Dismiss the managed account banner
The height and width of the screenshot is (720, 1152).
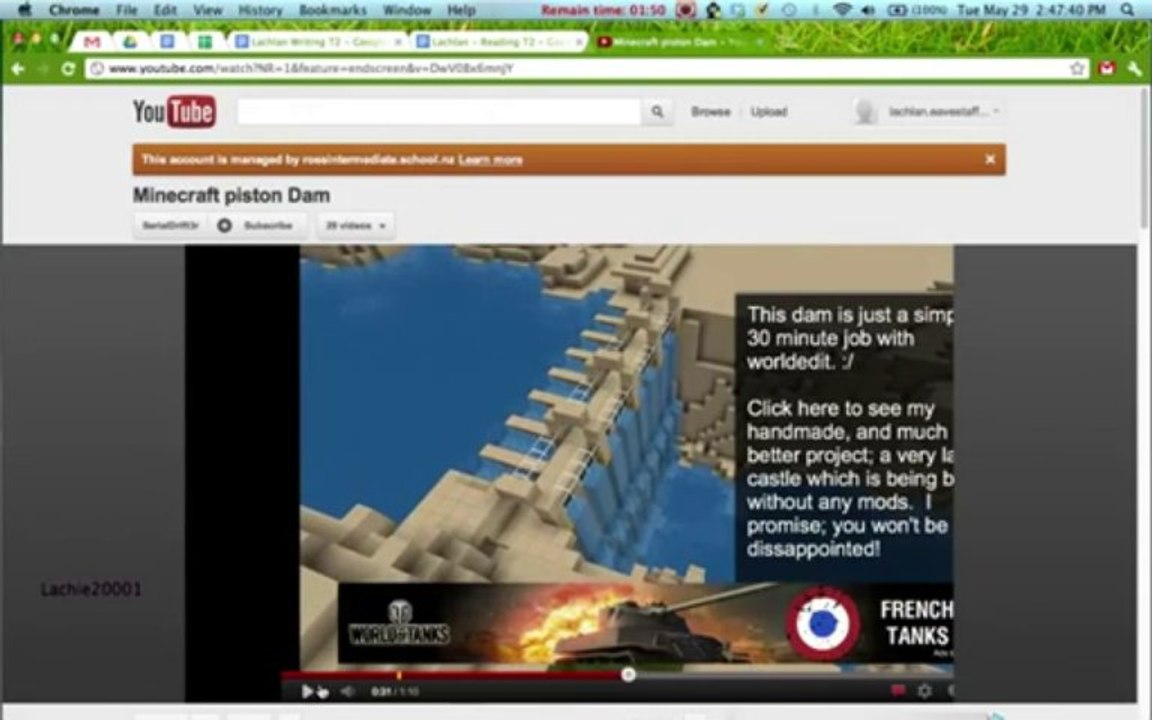[x=990, y=159]
